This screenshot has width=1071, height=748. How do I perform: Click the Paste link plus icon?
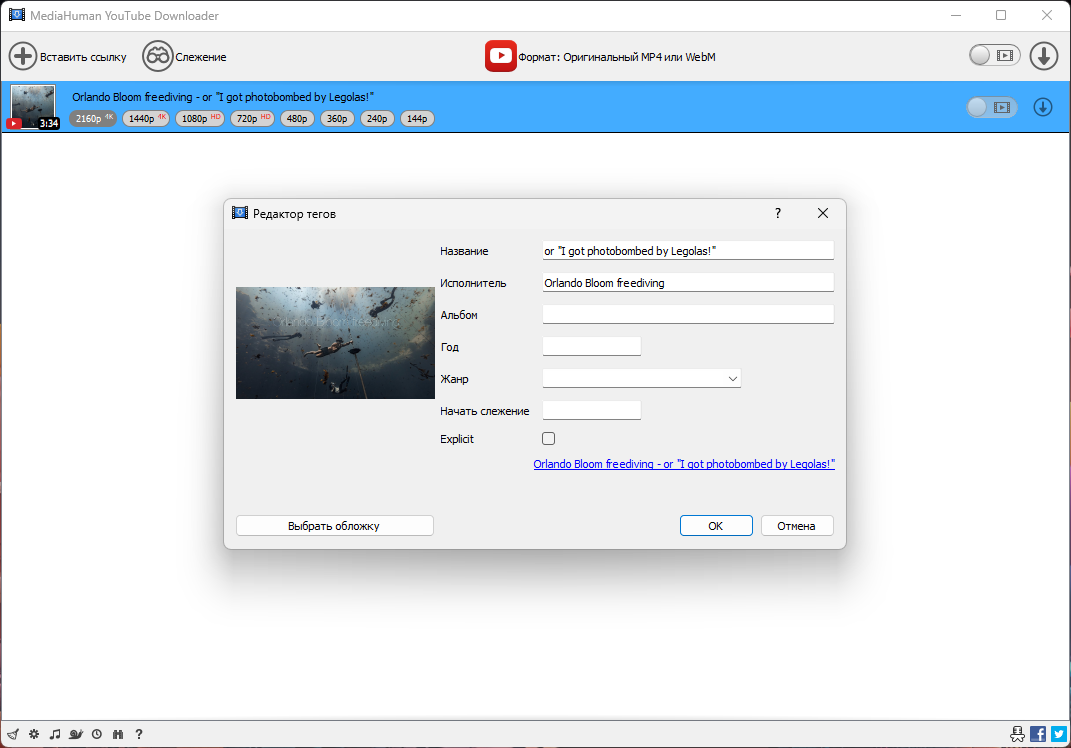pos(23,56)
